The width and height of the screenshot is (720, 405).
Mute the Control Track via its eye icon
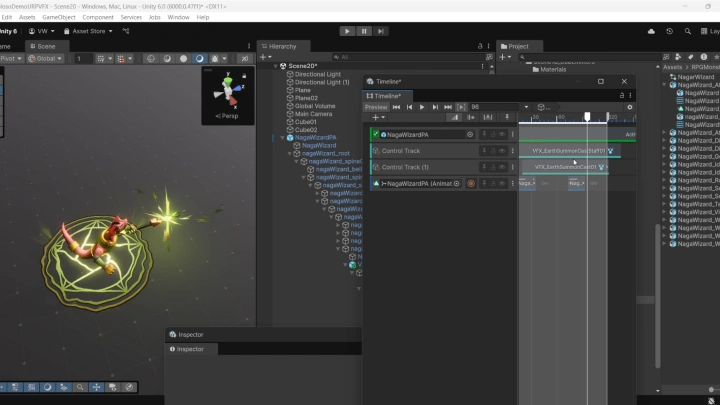coord(502,151)
